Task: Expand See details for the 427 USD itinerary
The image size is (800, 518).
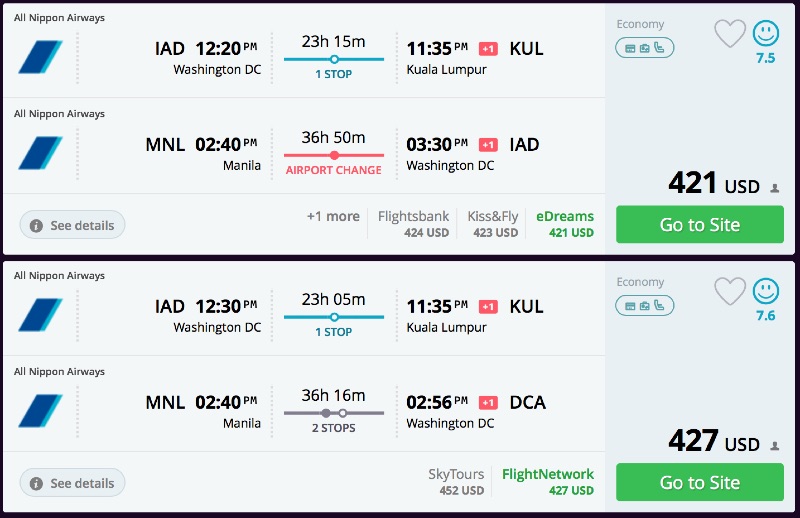Action: point(73,483)
